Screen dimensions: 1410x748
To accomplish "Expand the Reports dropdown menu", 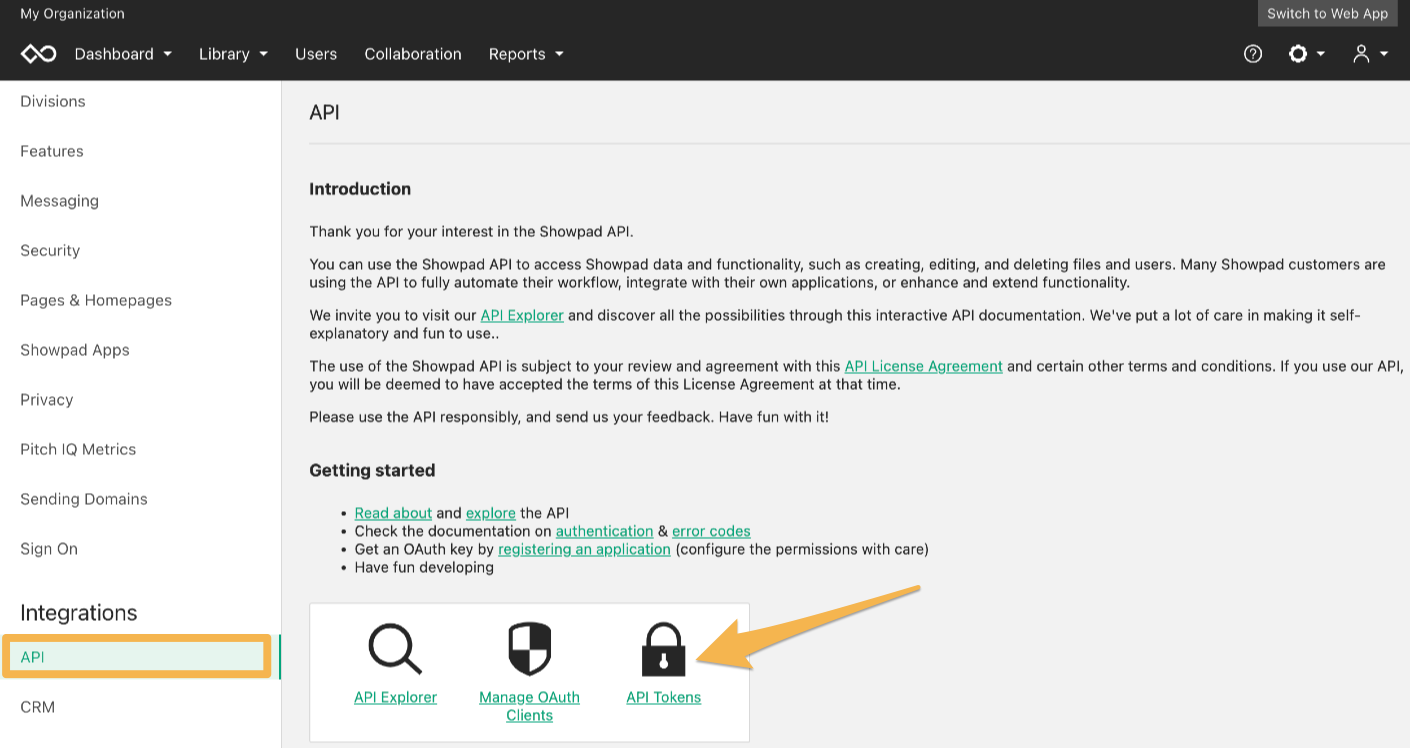I will click(526, 54).
